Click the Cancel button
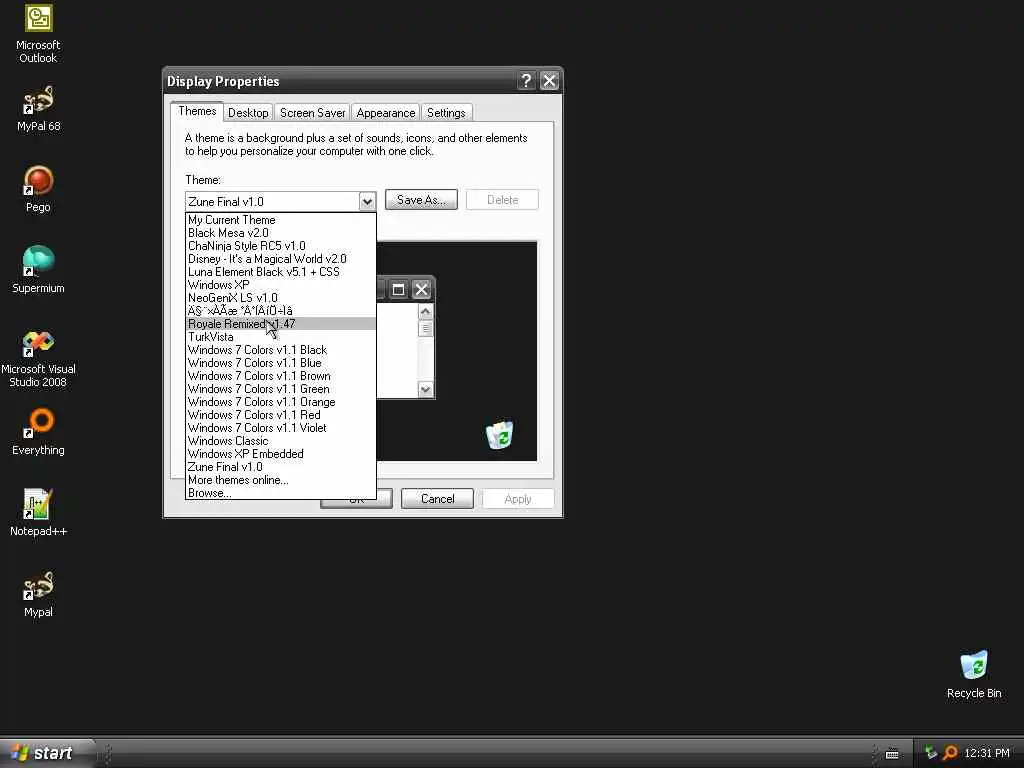The width and height of the screenshot is (1024, 768). [437, 499]
